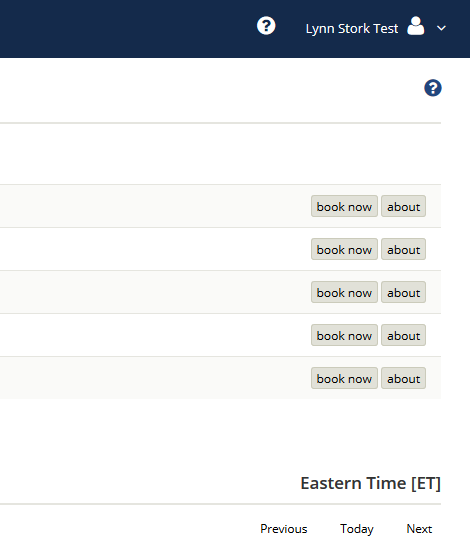Click book now in first row
This screenshot has height=542, width=470.
pyautogui.click(x=344, y=206)
